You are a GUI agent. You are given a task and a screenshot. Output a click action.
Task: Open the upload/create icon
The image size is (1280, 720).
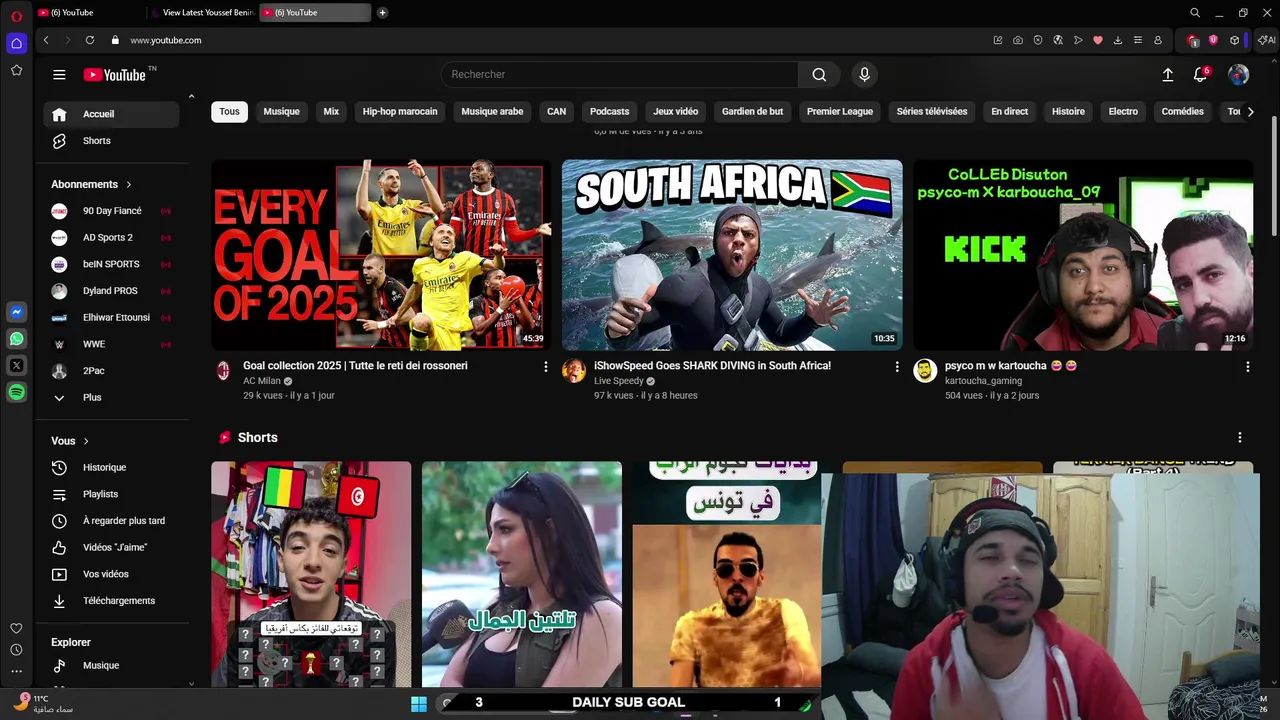pos(1167,74)
